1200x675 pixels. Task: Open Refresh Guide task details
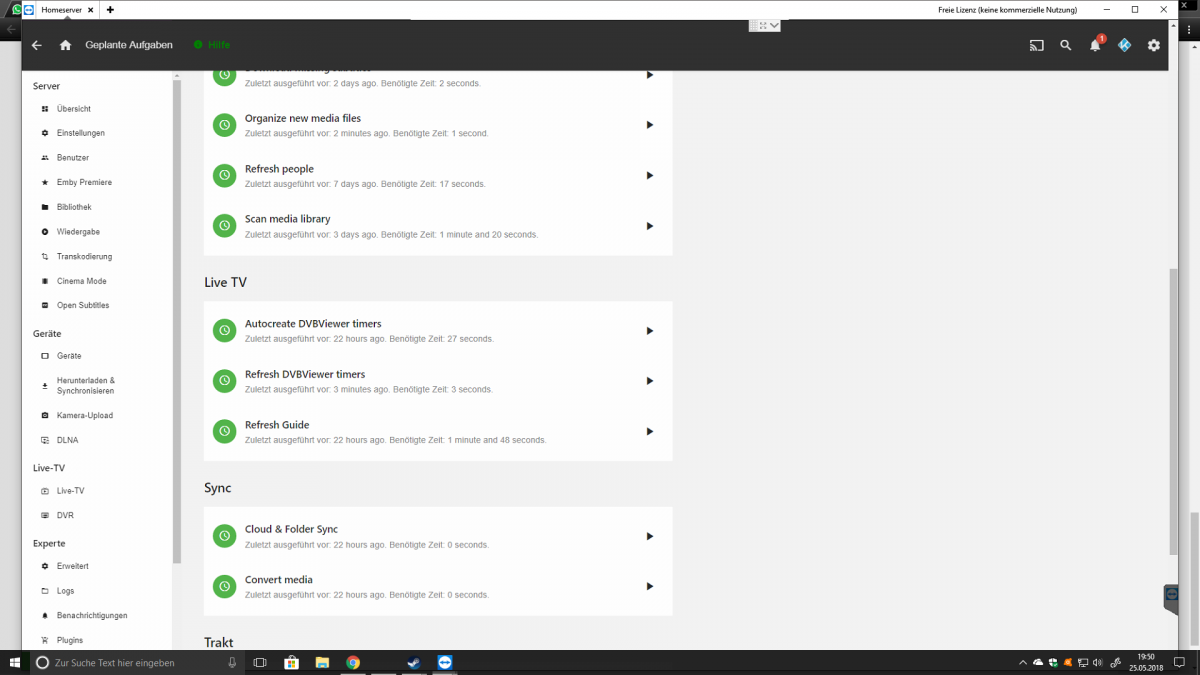[277, 425]
